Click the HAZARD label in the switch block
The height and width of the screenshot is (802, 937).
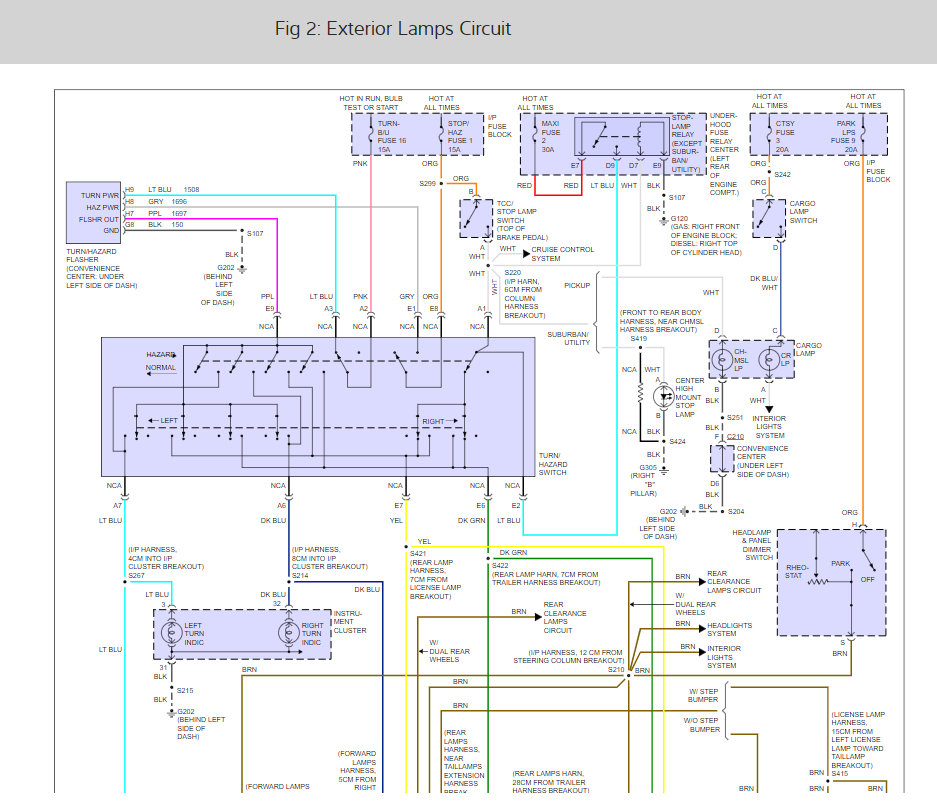click(161, 354)
